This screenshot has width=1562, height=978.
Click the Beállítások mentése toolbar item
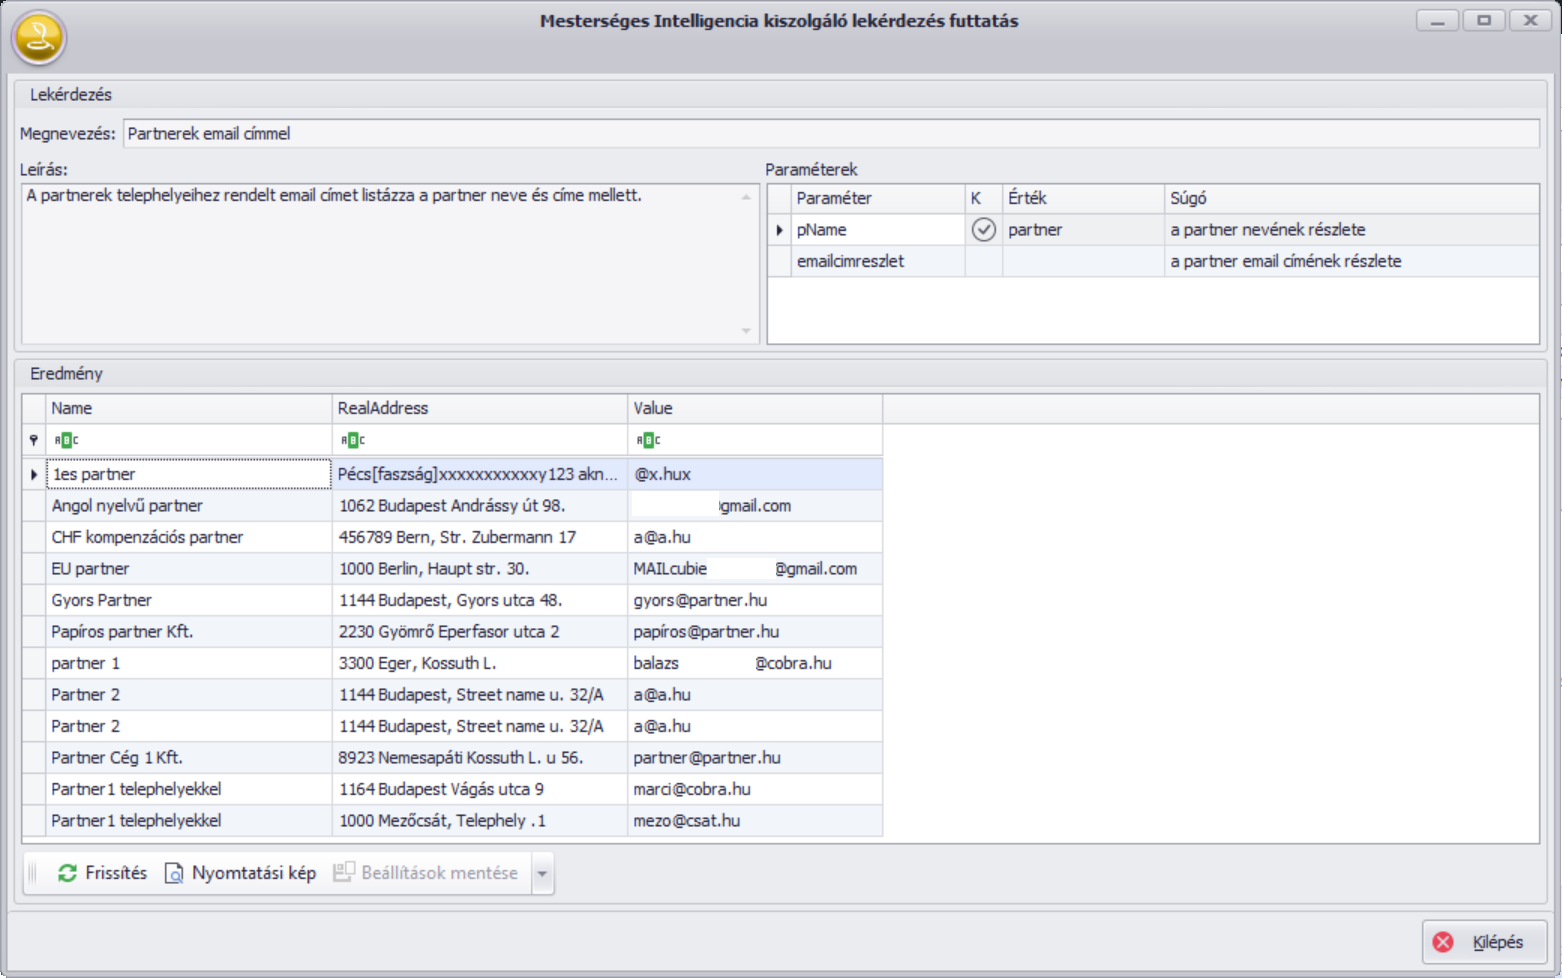click(x=426, y=873)
